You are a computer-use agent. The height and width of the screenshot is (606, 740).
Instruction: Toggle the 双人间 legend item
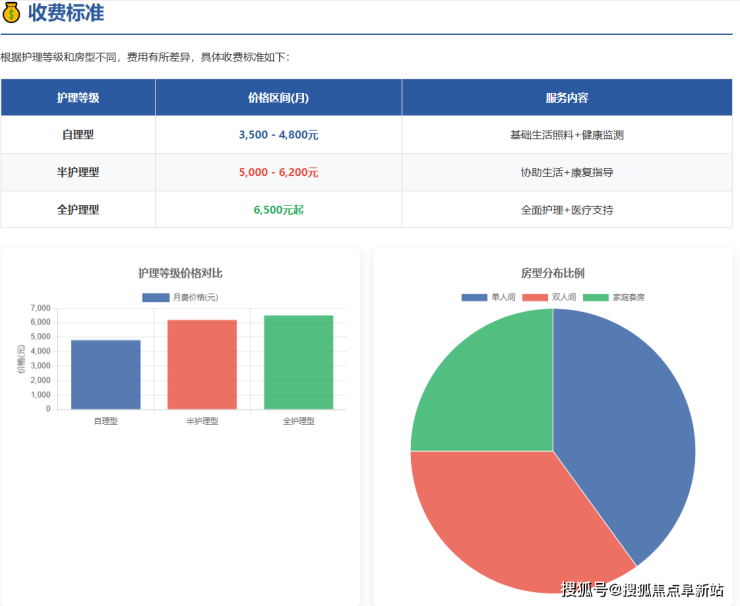click(x=549, y=297)
